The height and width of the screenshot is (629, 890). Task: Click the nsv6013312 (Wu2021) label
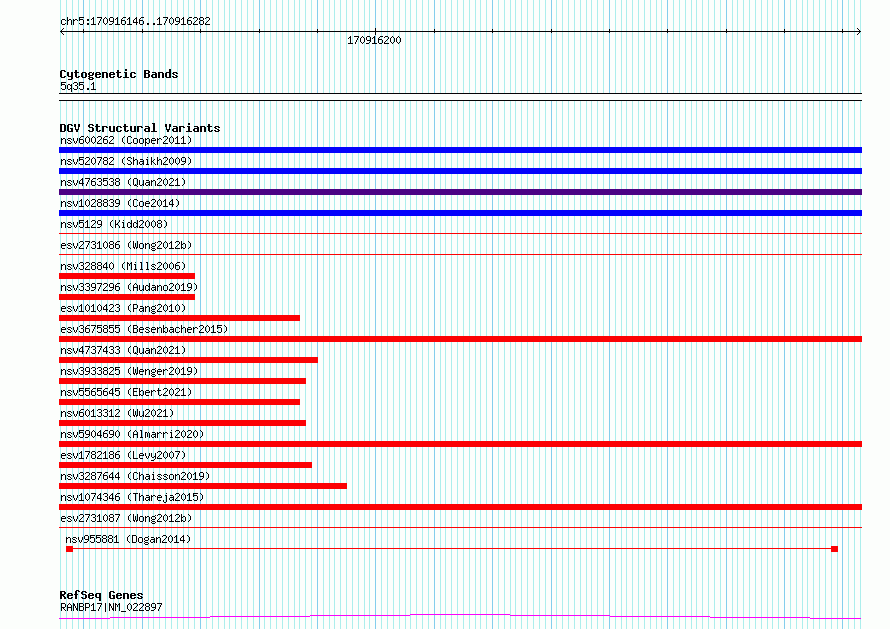point(117,413)
